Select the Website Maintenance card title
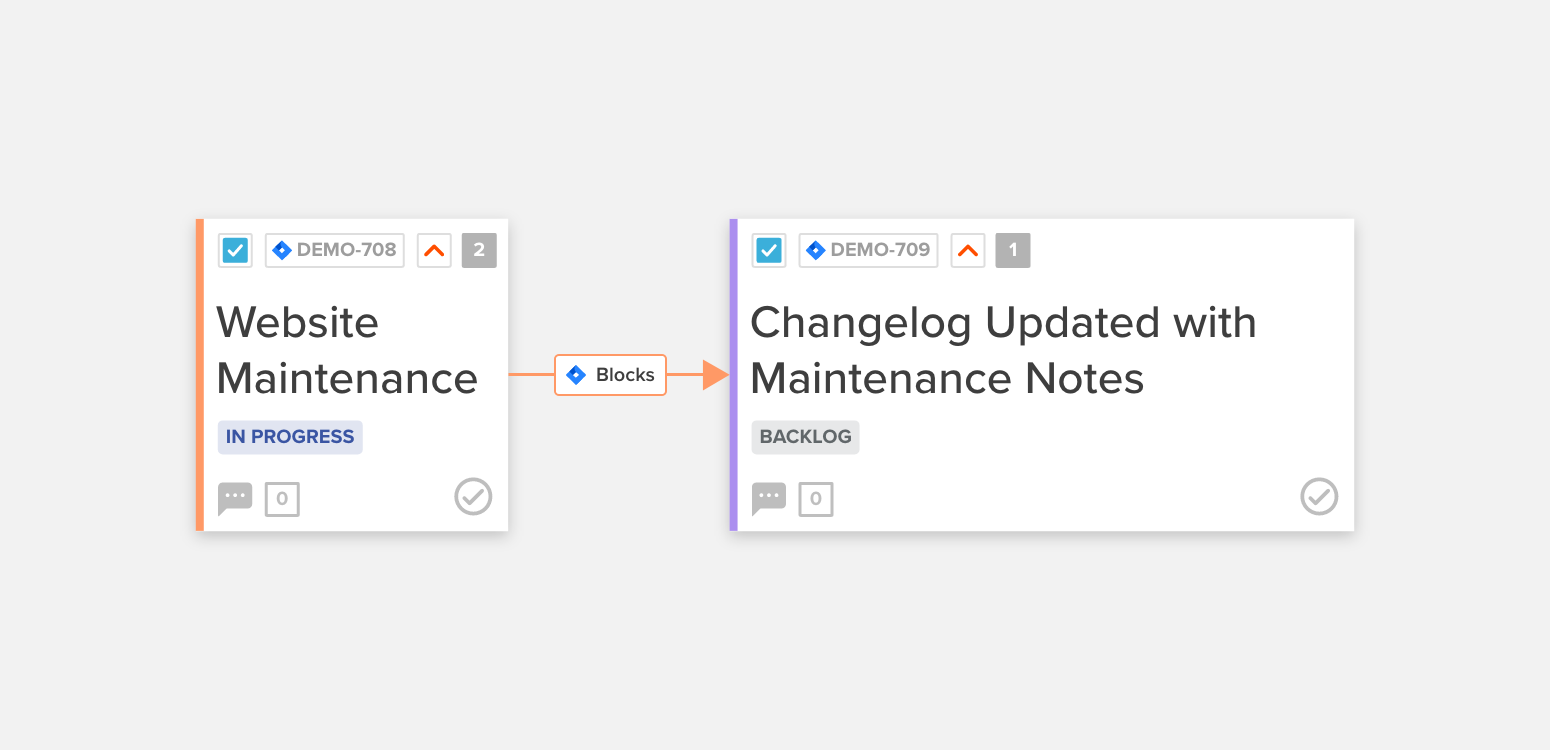The image size is (1550, 750). coord(347,350)
